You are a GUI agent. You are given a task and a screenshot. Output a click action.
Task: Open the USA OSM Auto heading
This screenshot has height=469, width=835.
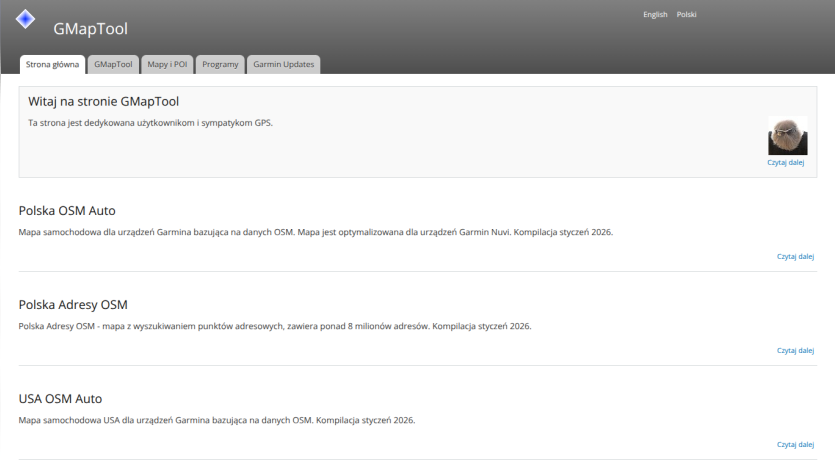60,399
